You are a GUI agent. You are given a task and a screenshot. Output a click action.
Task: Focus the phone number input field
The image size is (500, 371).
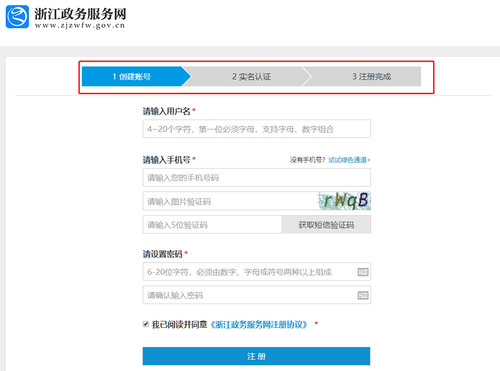click(257, 177)
